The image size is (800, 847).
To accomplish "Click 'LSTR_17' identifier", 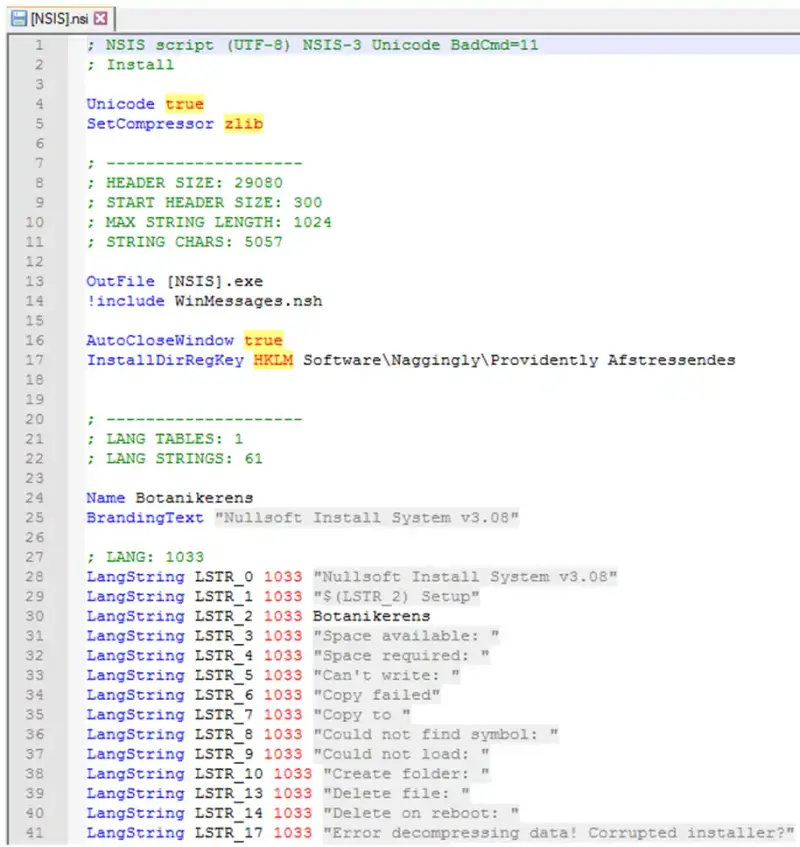I will [x=228, y=833].
